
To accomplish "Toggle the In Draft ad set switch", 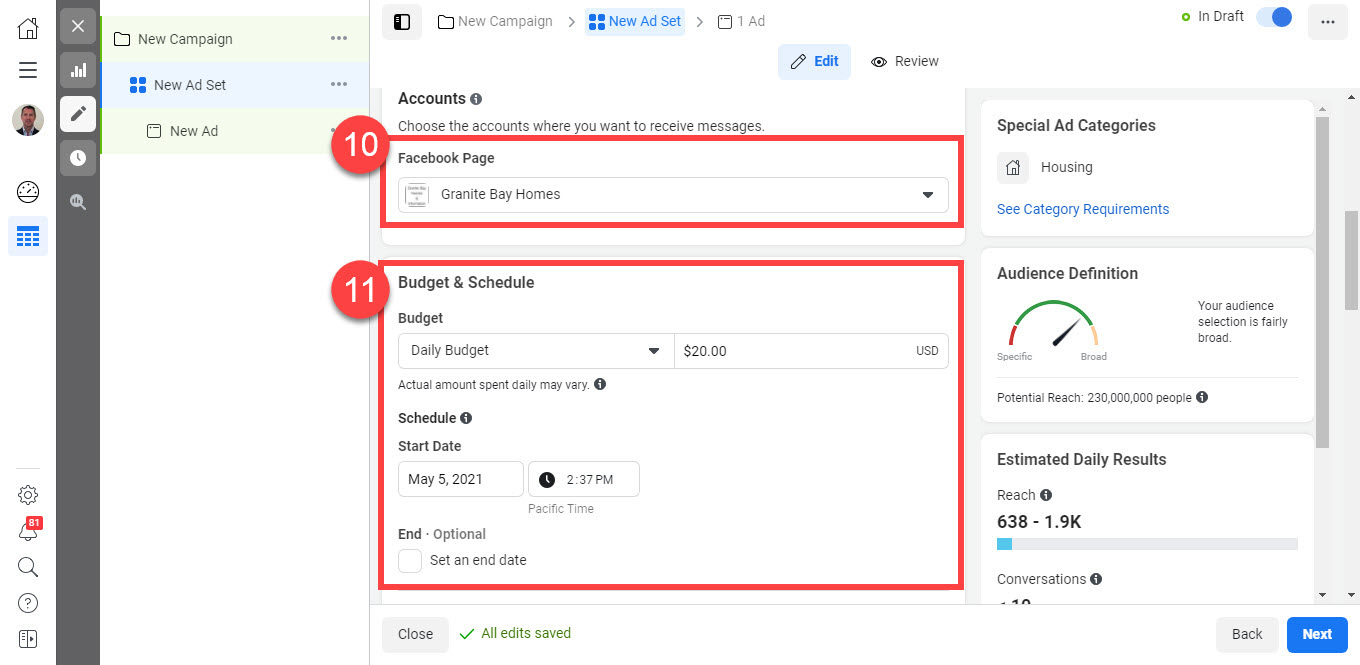I will click(x=1274, y=17).
